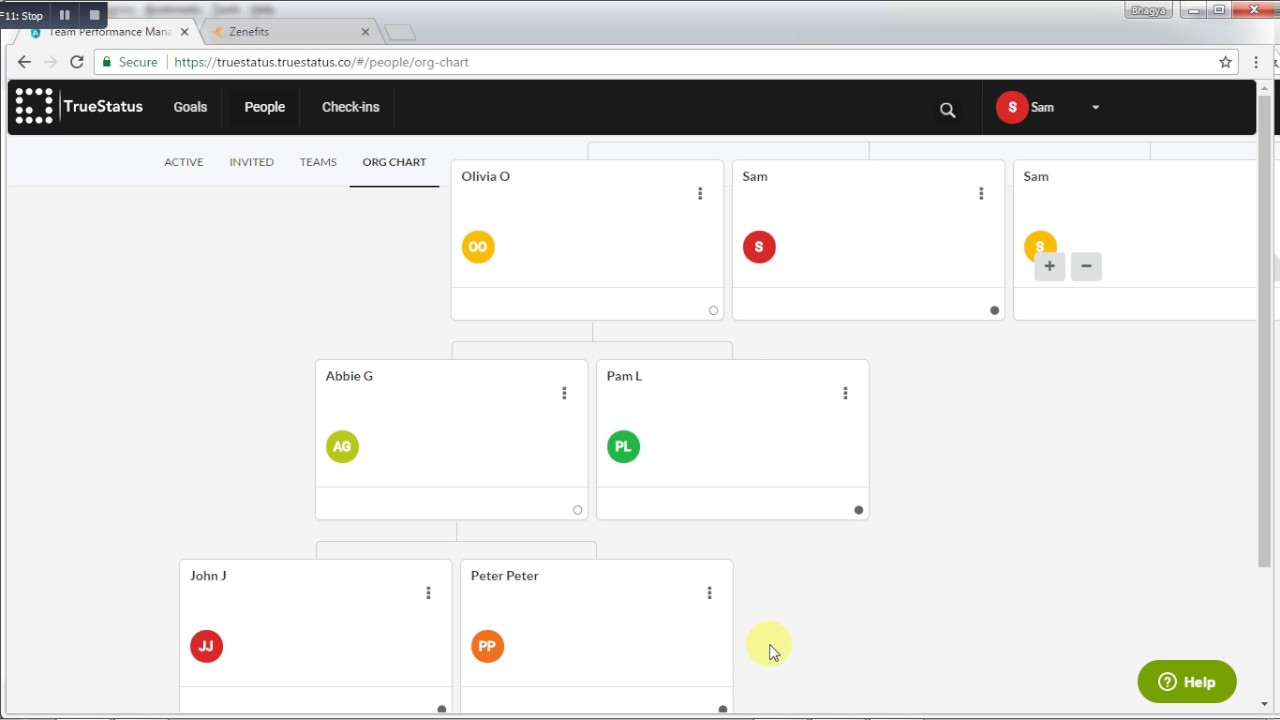Click the red S user avatar in header
1280x720 pixels.
(1012, 107)
